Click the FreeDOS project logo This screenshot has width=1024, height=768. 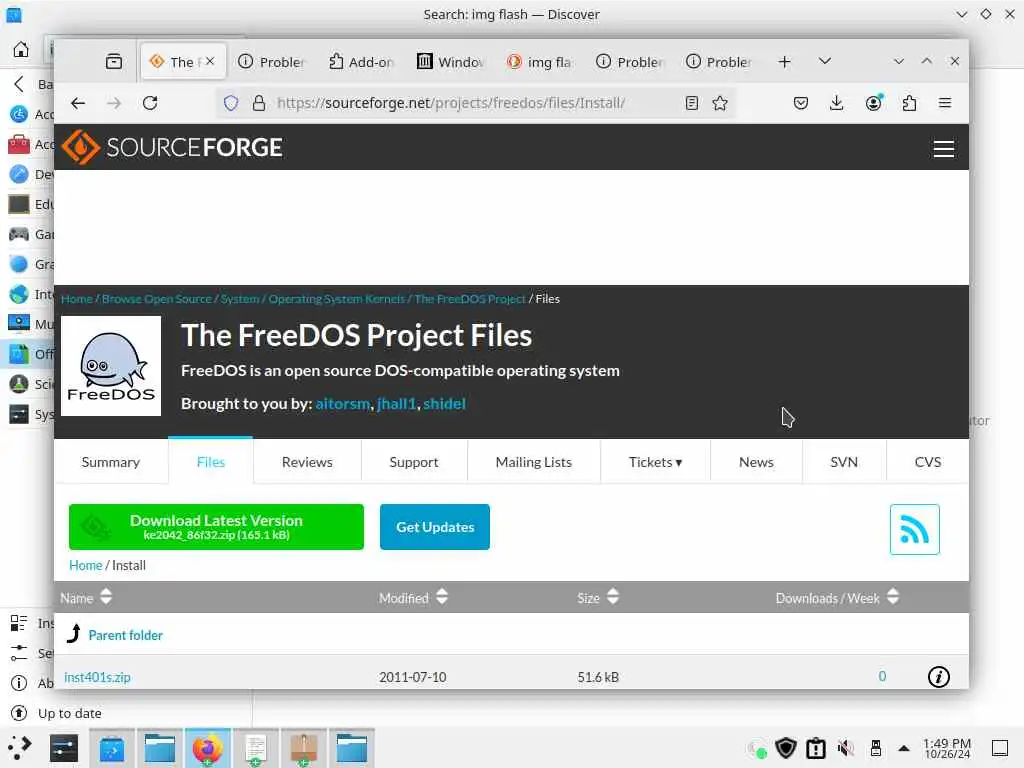pyautogui.click(x=111, y=366)
